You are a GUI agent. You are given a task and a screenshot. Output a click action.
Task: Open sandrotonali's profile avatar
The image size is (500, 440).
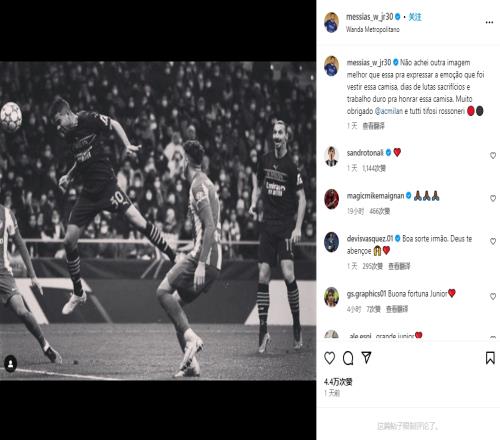click(x=331, y=156)
